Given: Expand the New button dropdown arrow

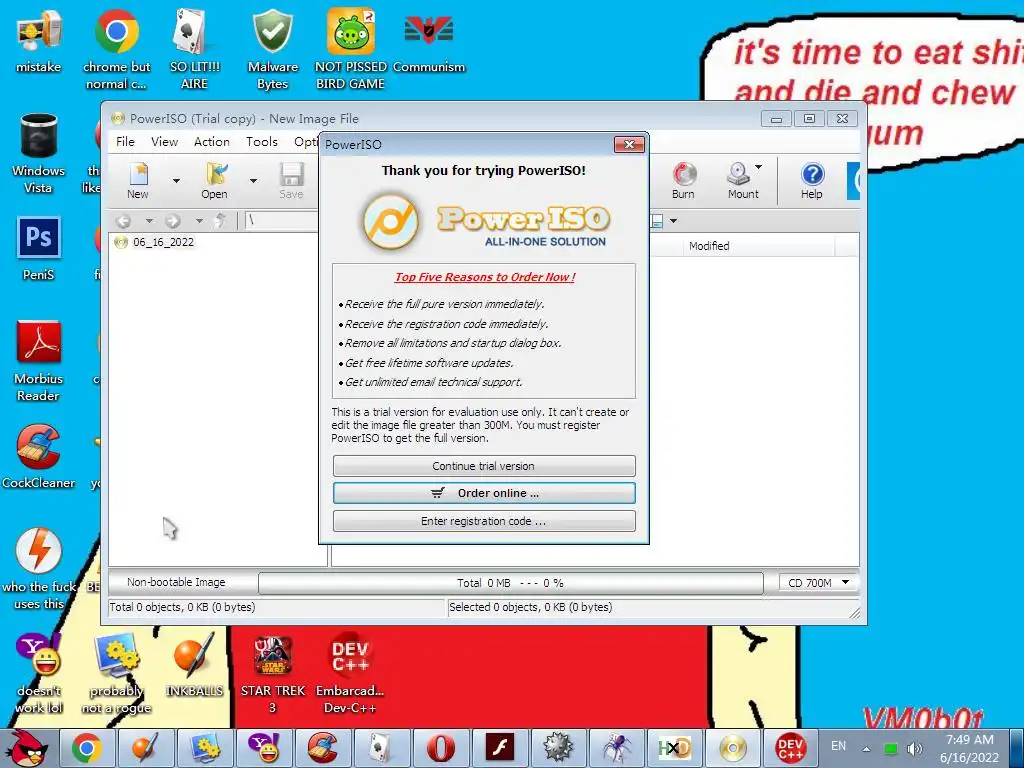Looking at the screenshot, I should pyautogui.click(x=176, y=180).
